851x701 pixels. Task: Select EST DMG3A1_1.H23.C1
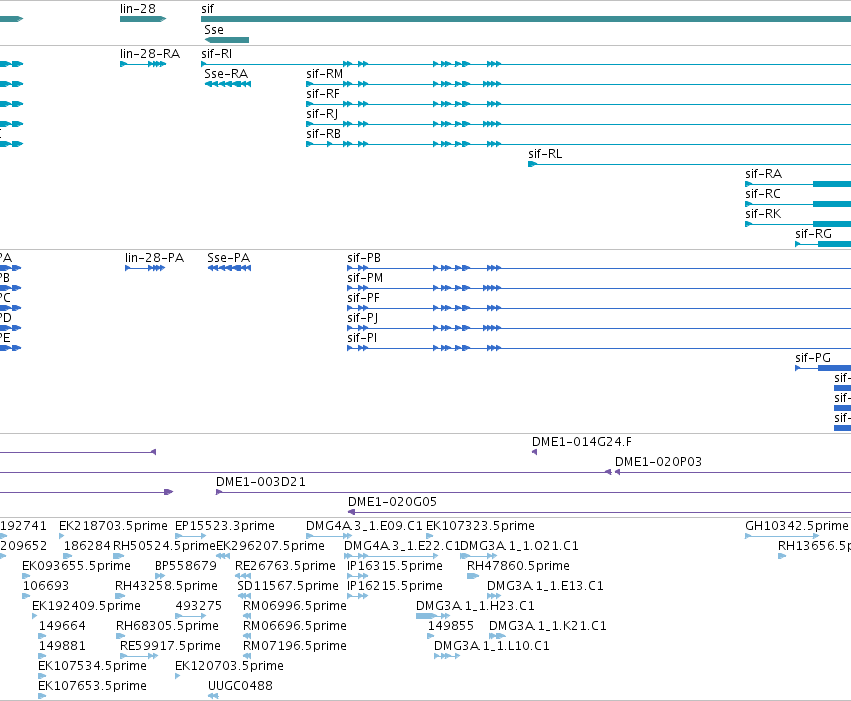[x=475, y=607]
